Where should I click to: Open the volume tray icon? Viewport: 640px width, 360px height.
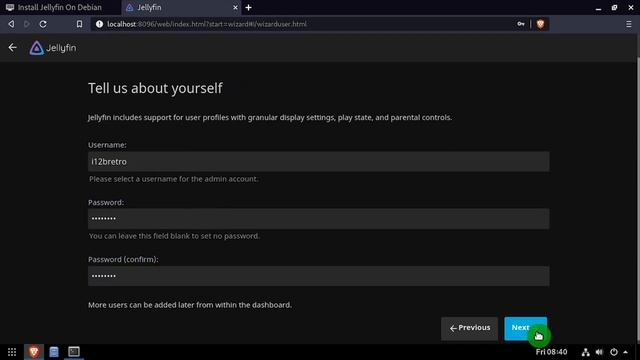[599, 352]
